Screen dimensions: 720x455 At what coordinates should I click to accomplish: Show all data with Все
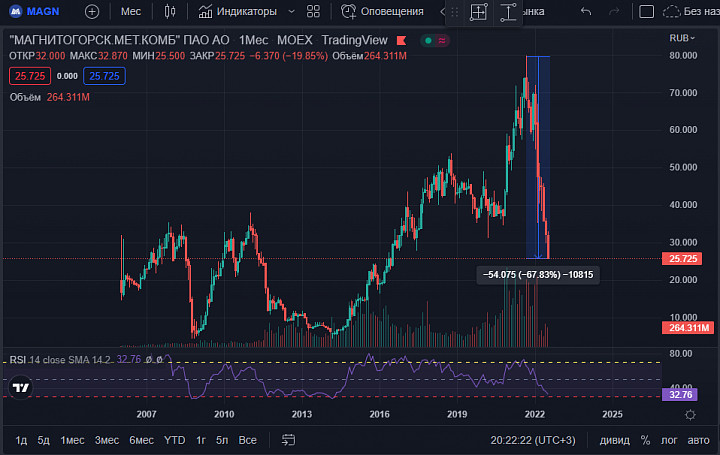tap(248, 440)
